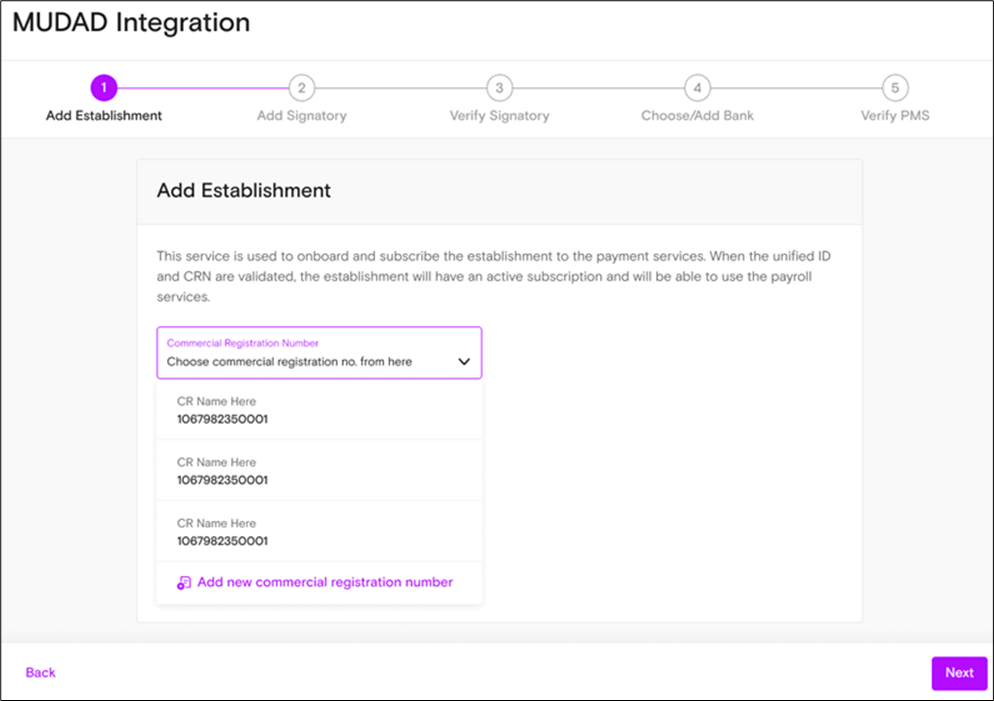The height and width of the screenshot is (701, 994).
Task: Switch to the Verify Signatory step
Action: (500, 115)
